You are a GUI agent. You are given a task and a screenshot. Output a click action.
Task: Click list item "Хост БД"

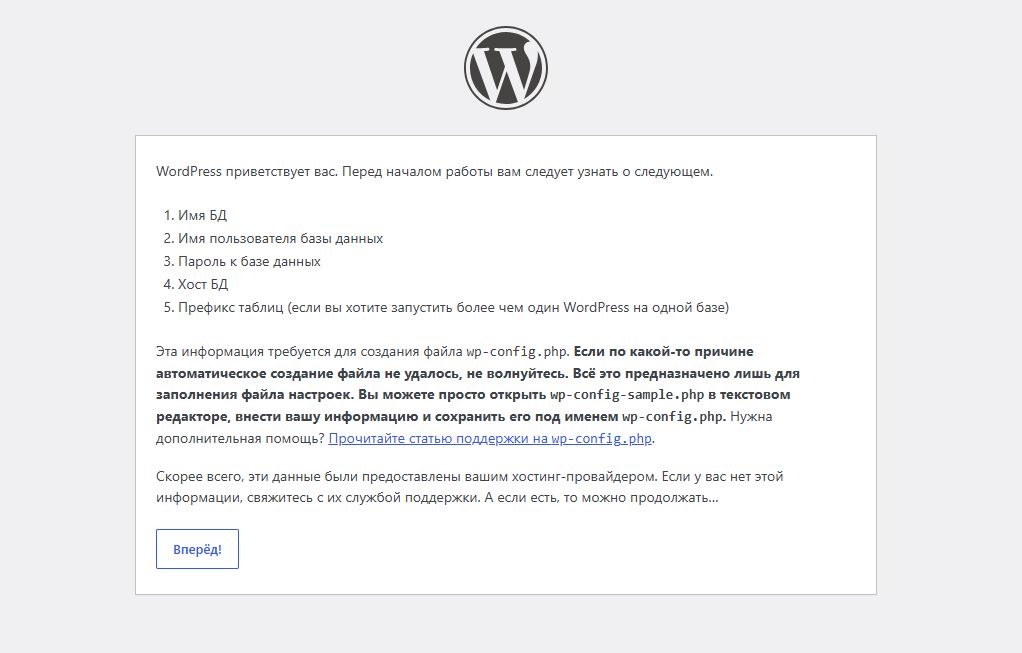click(203, 284)
